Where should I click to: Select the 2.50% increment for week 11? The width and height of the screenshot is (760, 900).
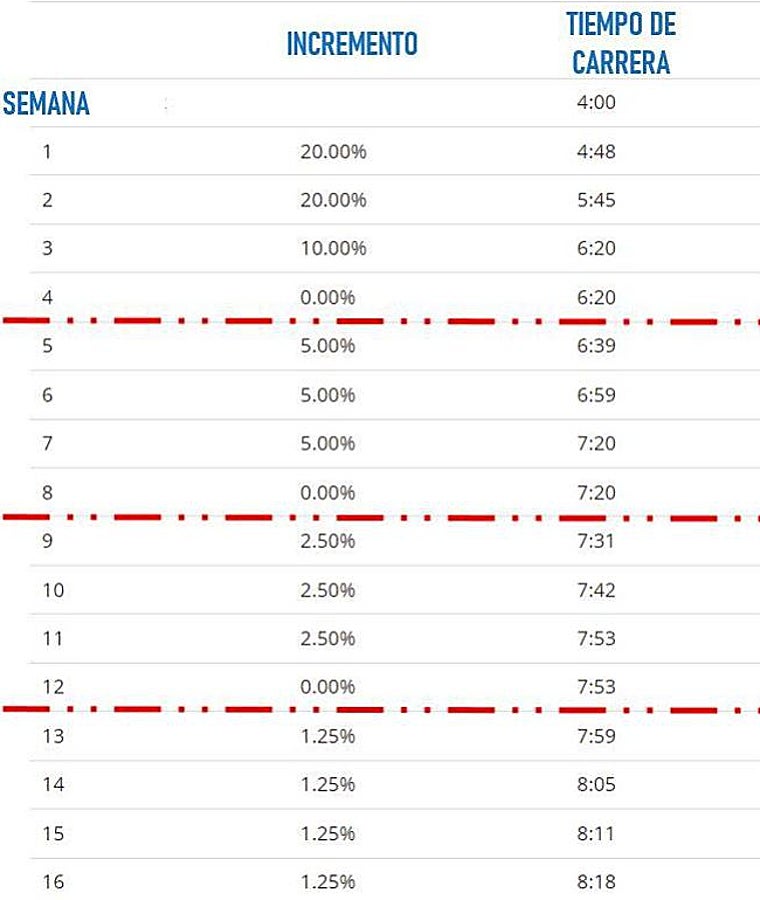tap(327, 638)
